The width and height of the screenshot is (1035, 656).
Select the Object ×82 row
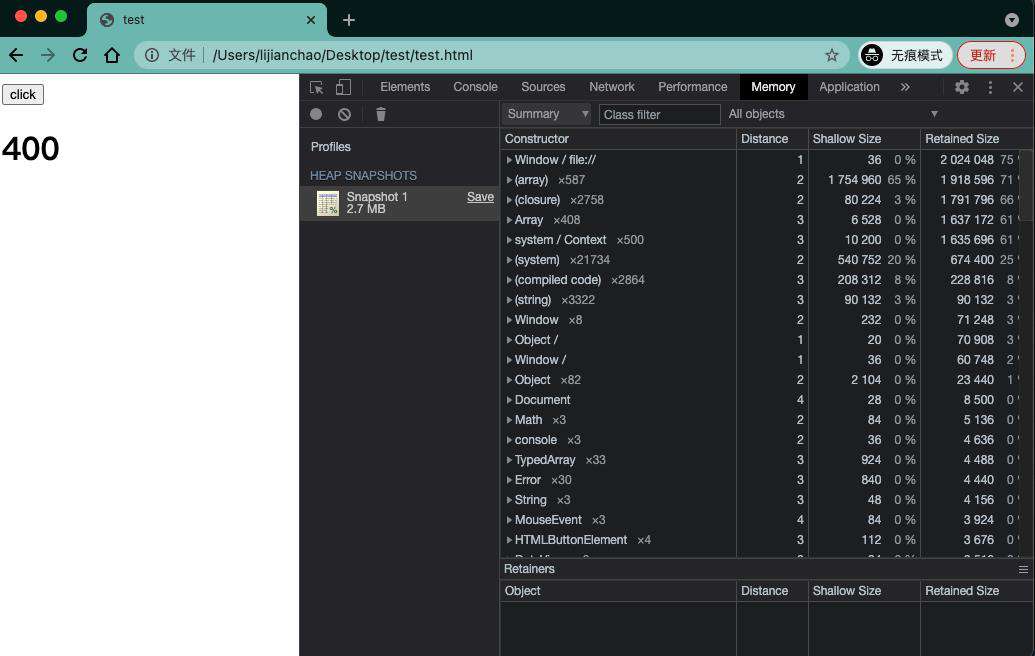point(762,379)
